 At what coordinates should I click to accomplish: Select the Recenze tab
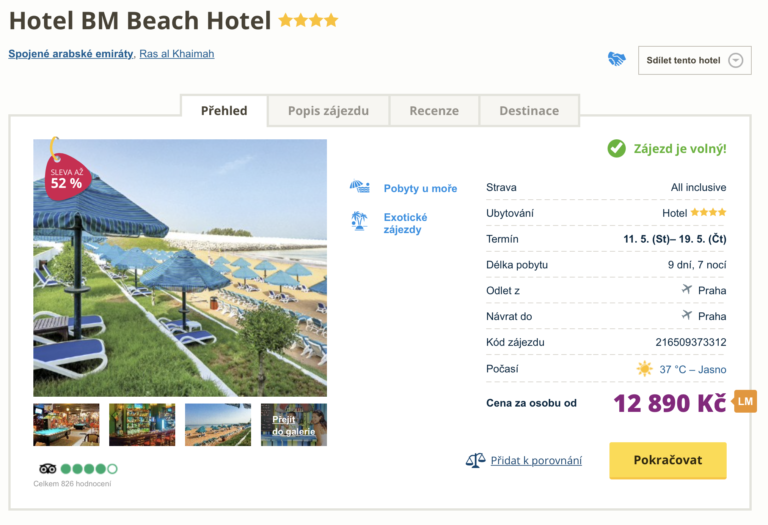click(x=434, y=111)
